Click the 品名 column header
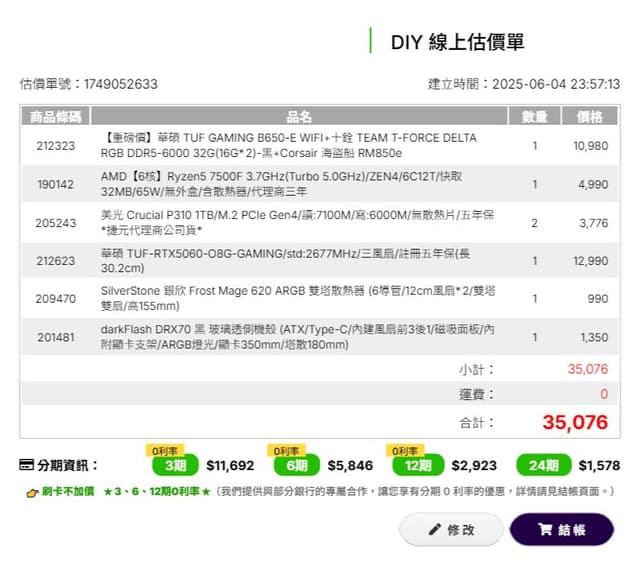The image size is (640, 566). [299, 117]
